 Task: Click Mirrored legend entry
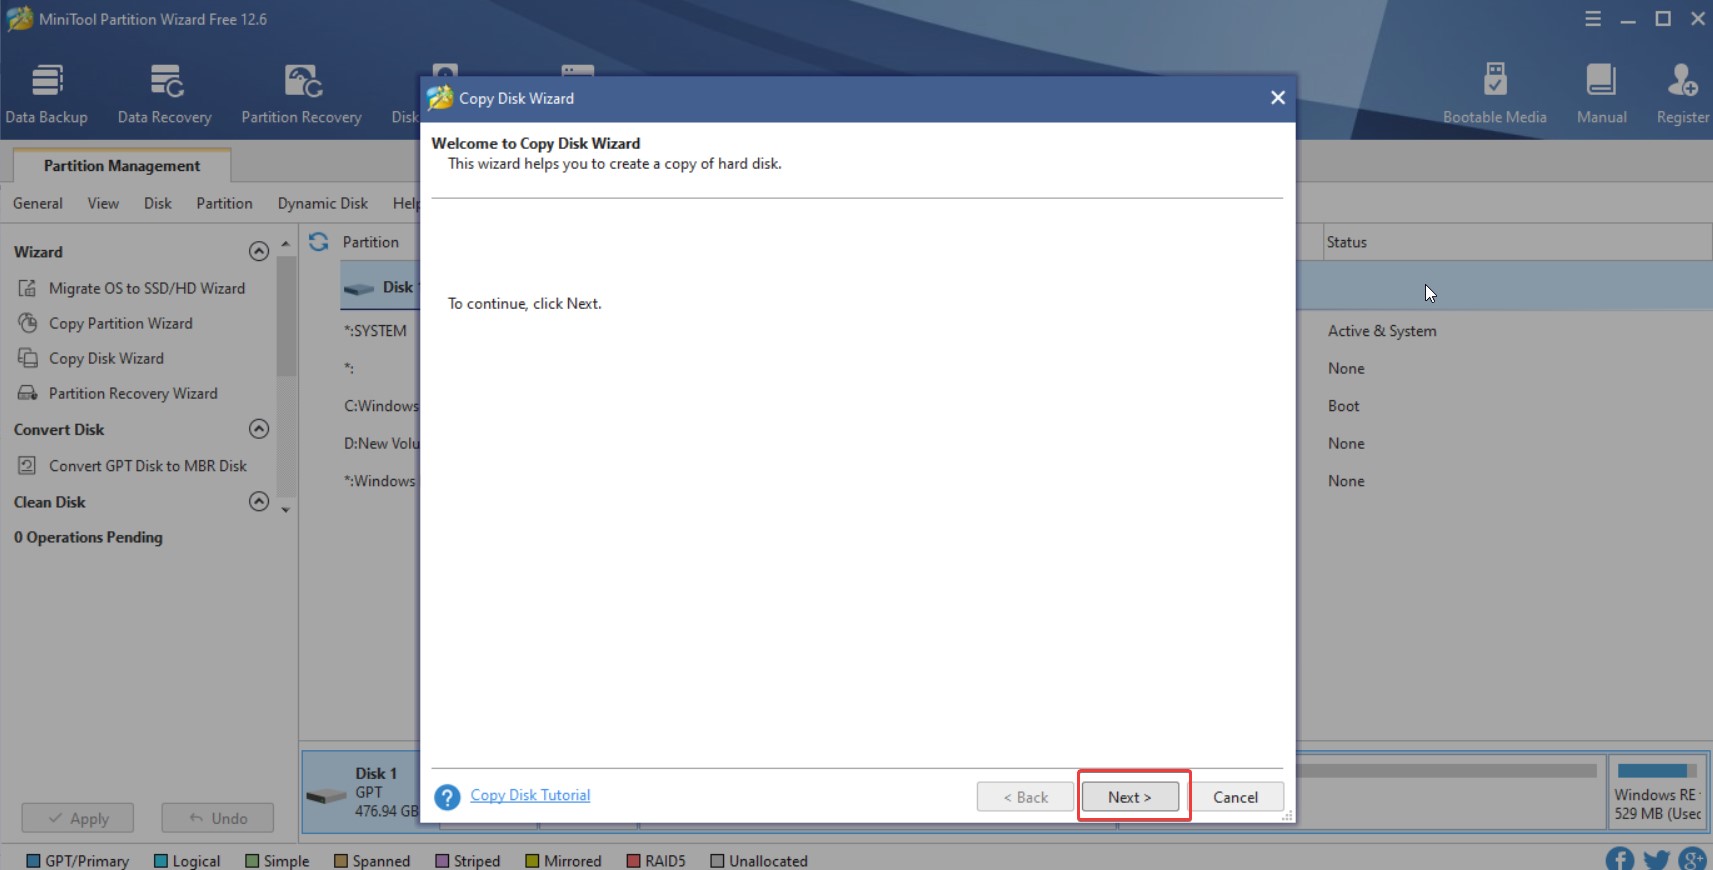click(563, 861)
